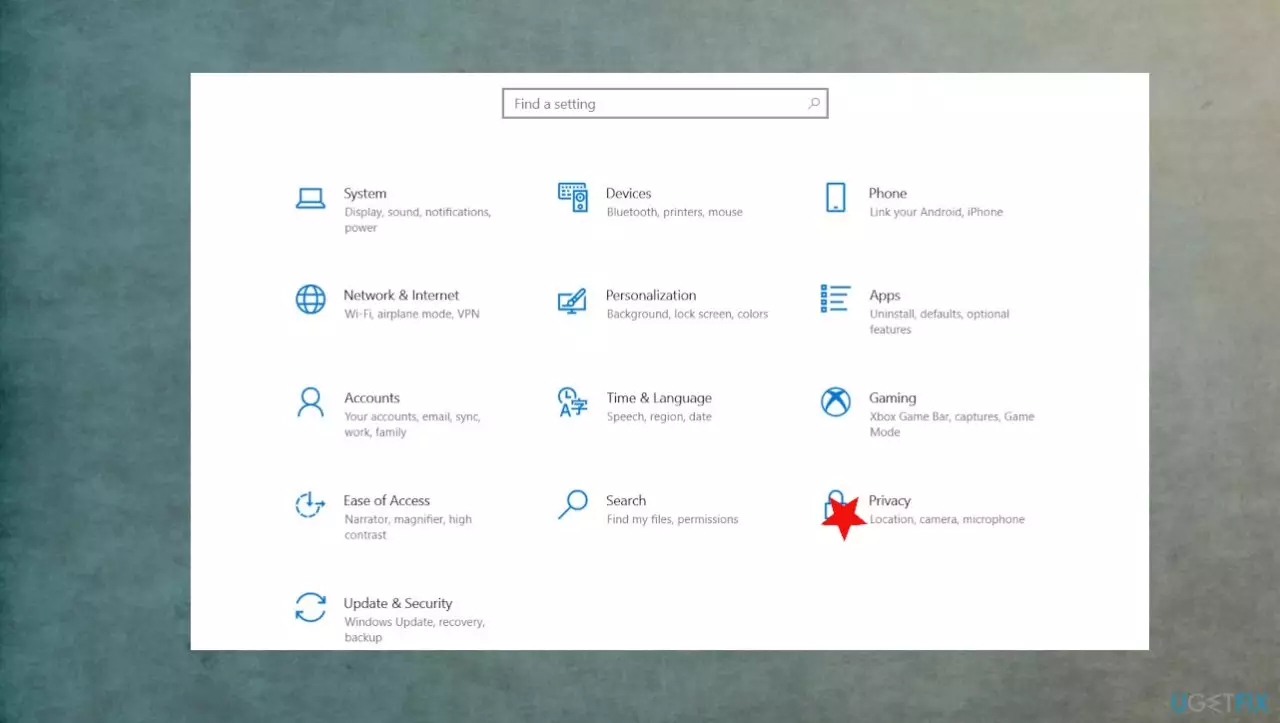Click 'Speech, region, date' text
This screenshot has height=723, width=1280.
click(x=659, y=417)
